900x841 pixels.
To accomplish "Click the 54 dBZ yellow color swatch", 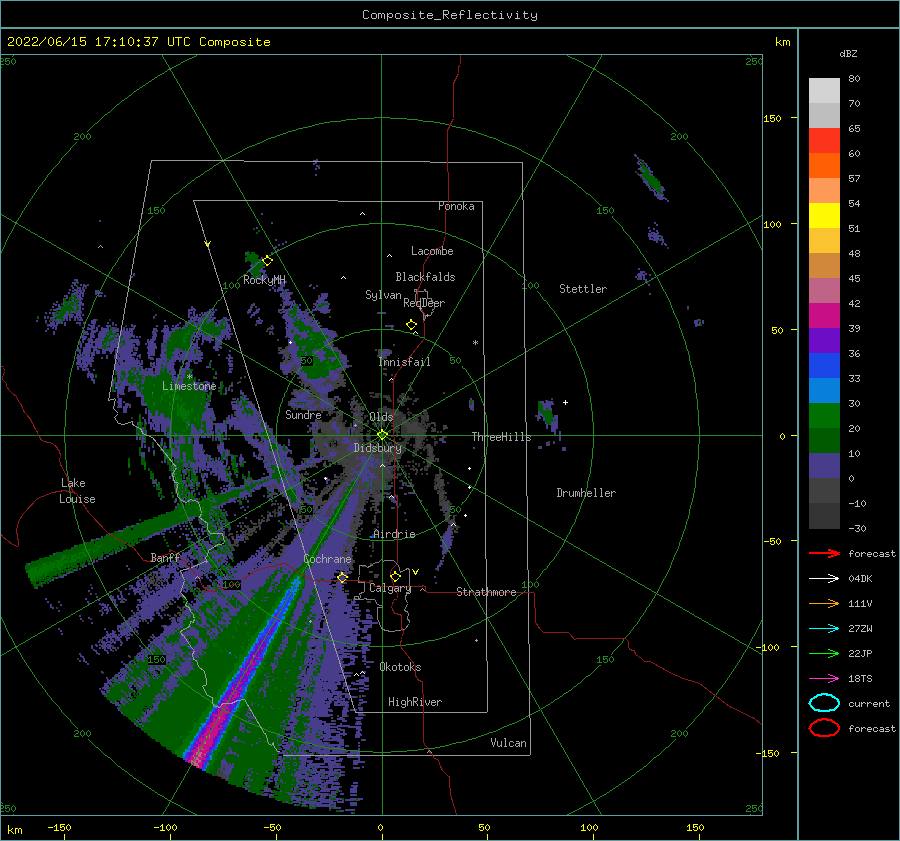I will pos(824,215).
